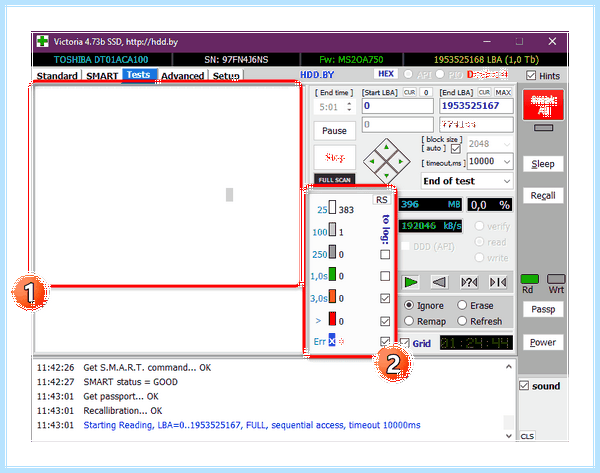This screenshot has height=473, width=600.
Task: Click the RS button in block legend
Action: pyautogui.click(x=382, y=200)
